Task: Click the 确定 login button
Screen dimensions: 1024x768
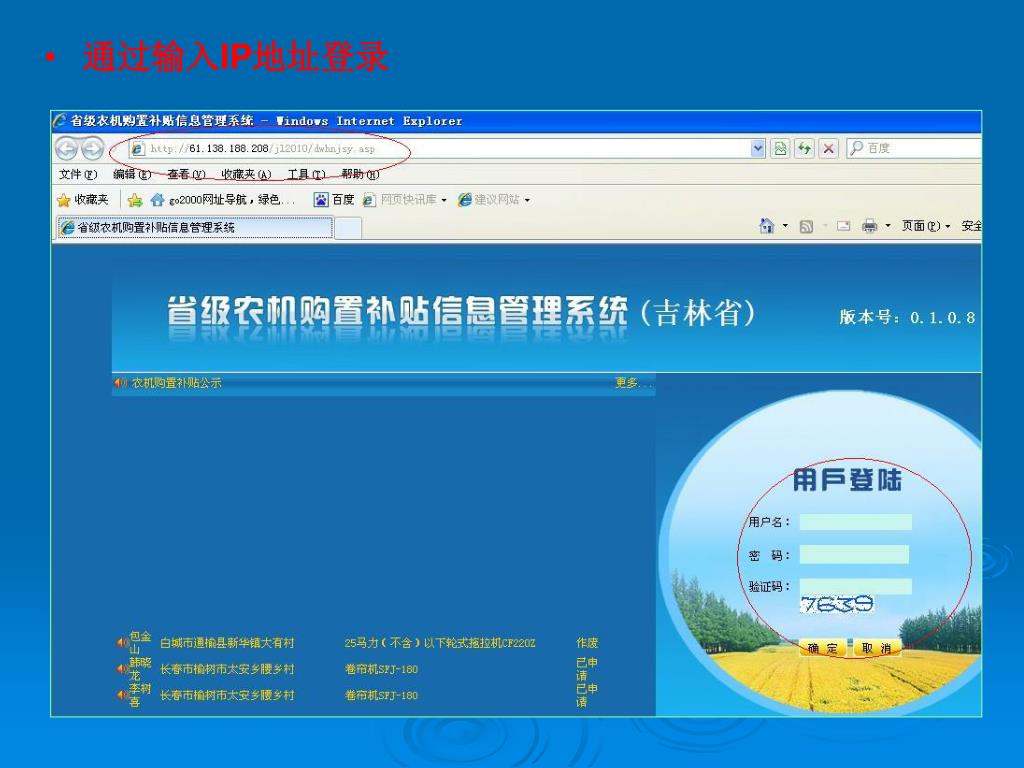Action: tap(823, 649)
